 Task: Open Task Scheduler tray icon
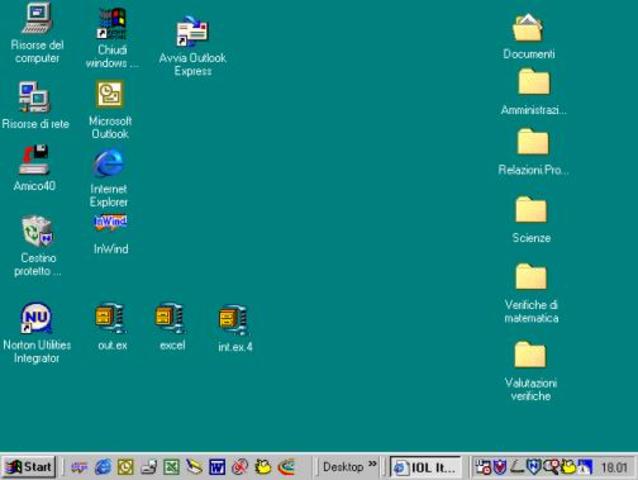[483, 467]
